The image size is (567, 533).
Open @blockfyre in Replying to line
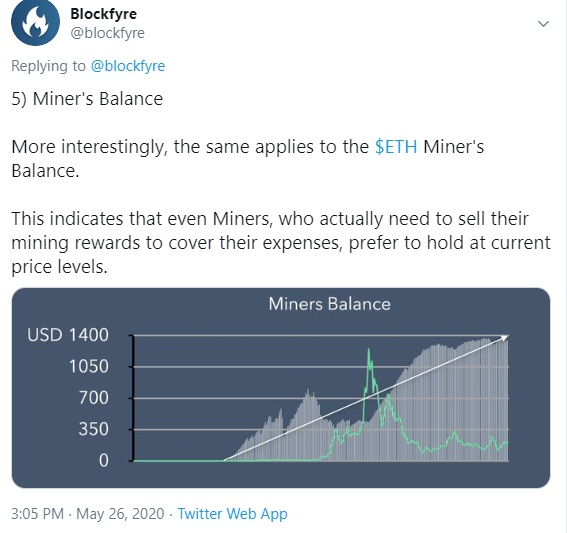[128, 66]
